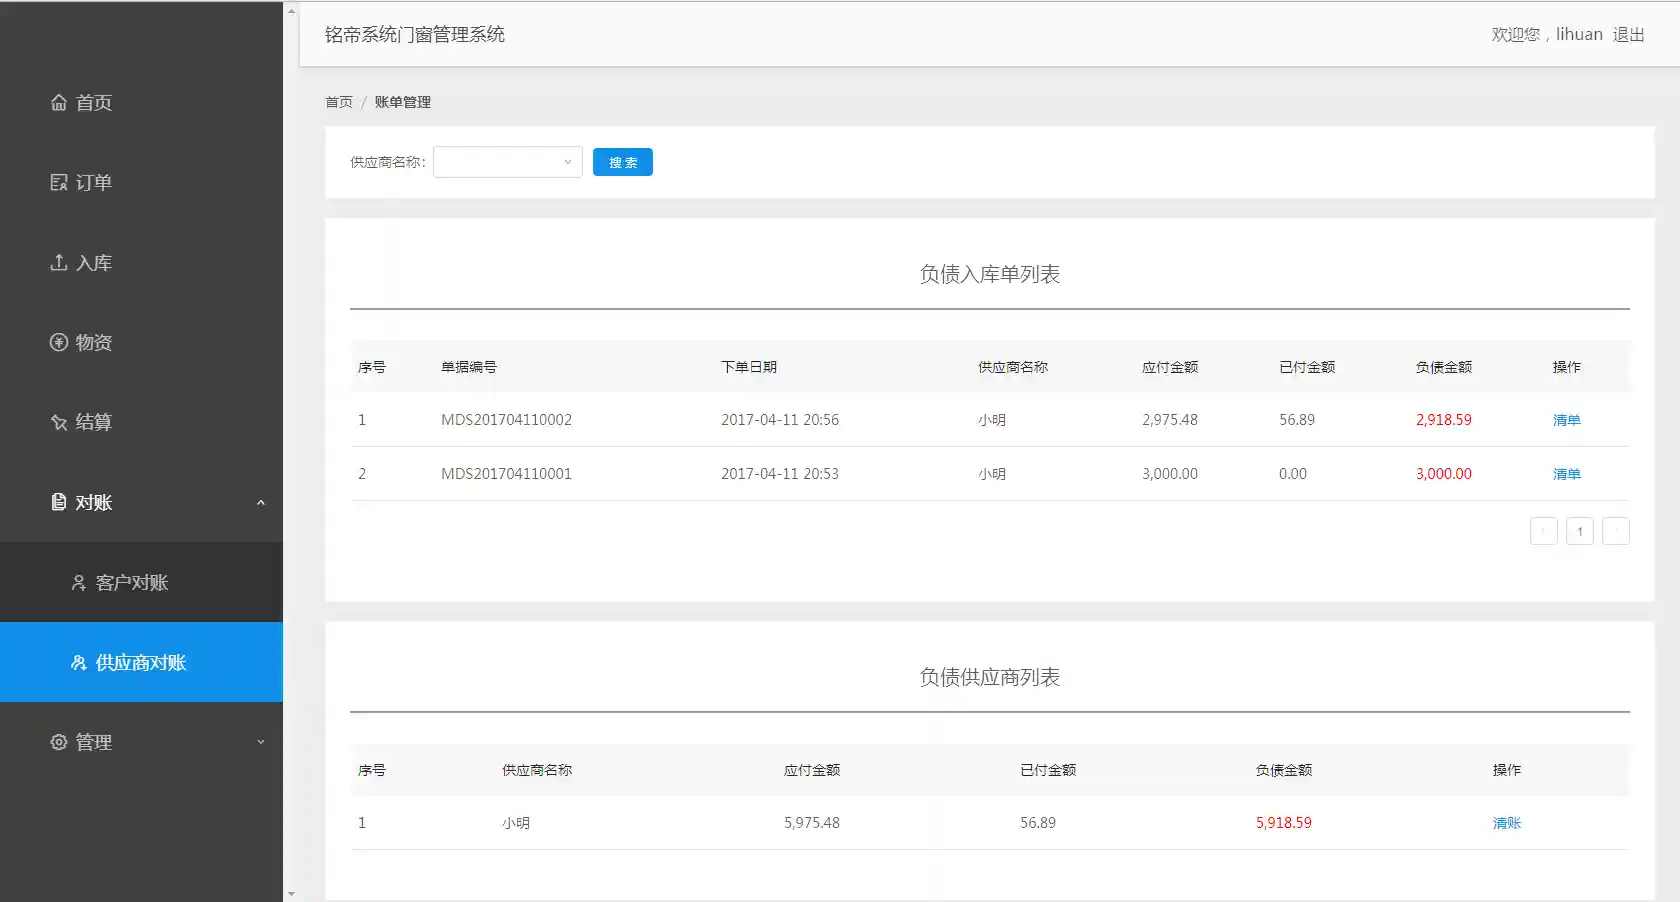The image size is (1680, 902).
Task: Click the 结算 settlement icon
Action: tap(59, 422)
